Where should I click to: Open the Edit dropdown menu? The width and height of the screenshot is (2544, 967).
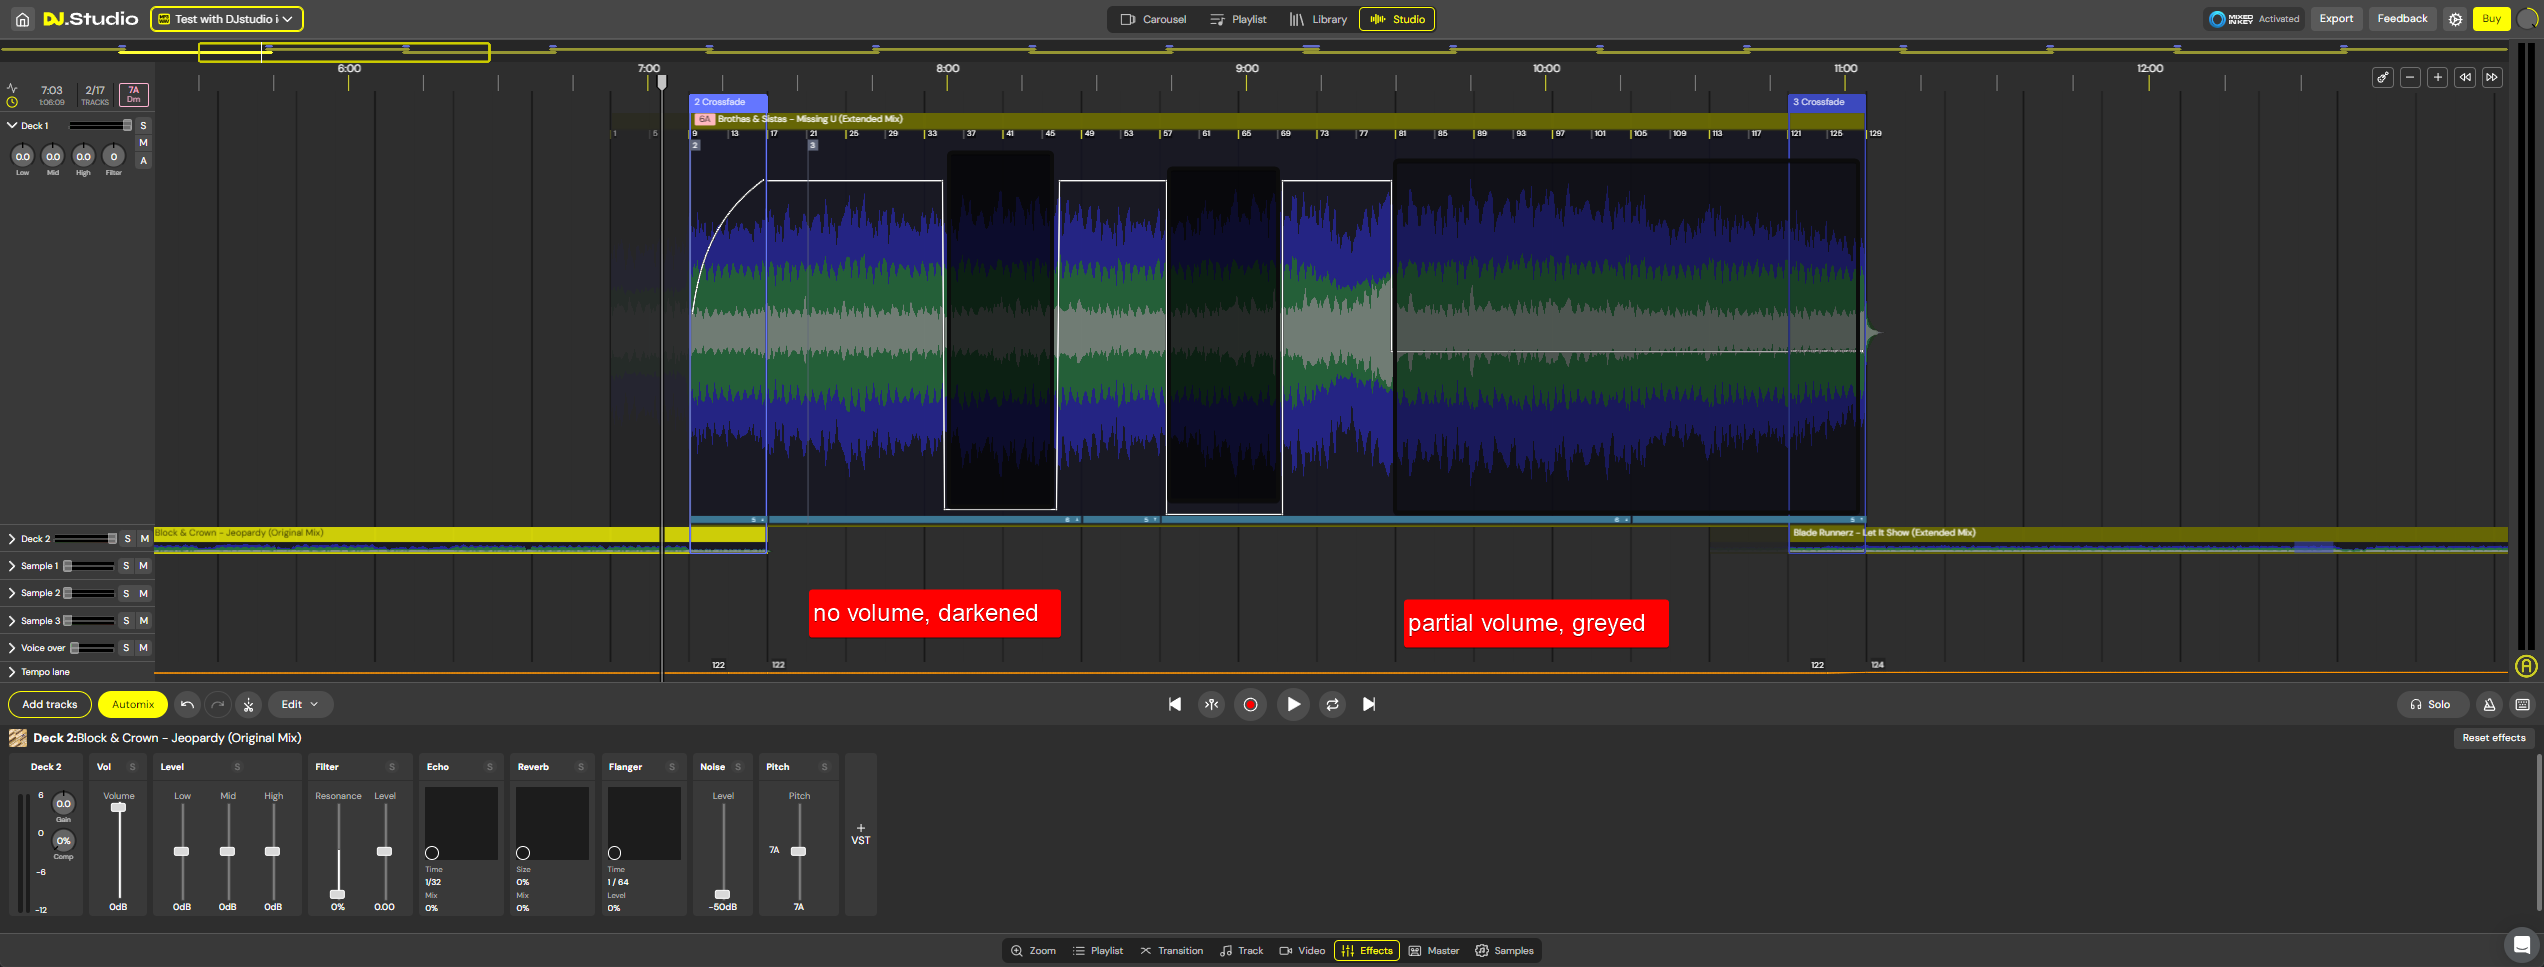point(299,704)
